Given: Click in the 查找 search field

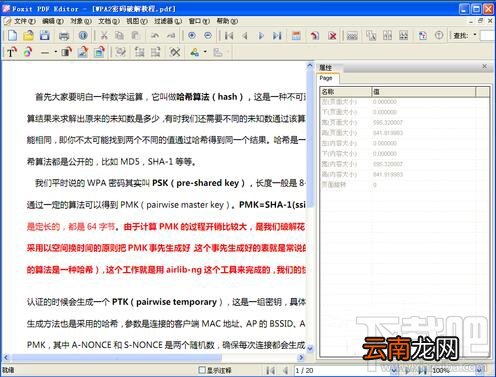Looking at the screenshot, I should (488, 35).
